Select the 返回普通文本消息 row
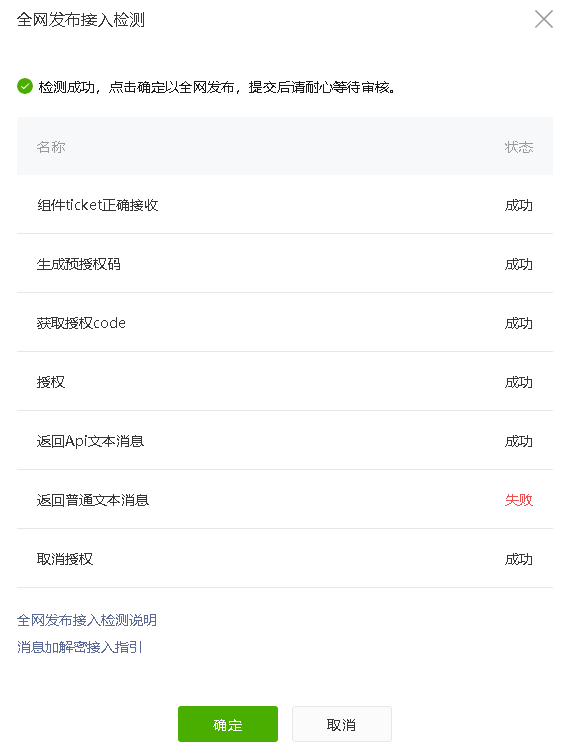The width and height of the screenshot is (570, 753). [x=285, y=500]
